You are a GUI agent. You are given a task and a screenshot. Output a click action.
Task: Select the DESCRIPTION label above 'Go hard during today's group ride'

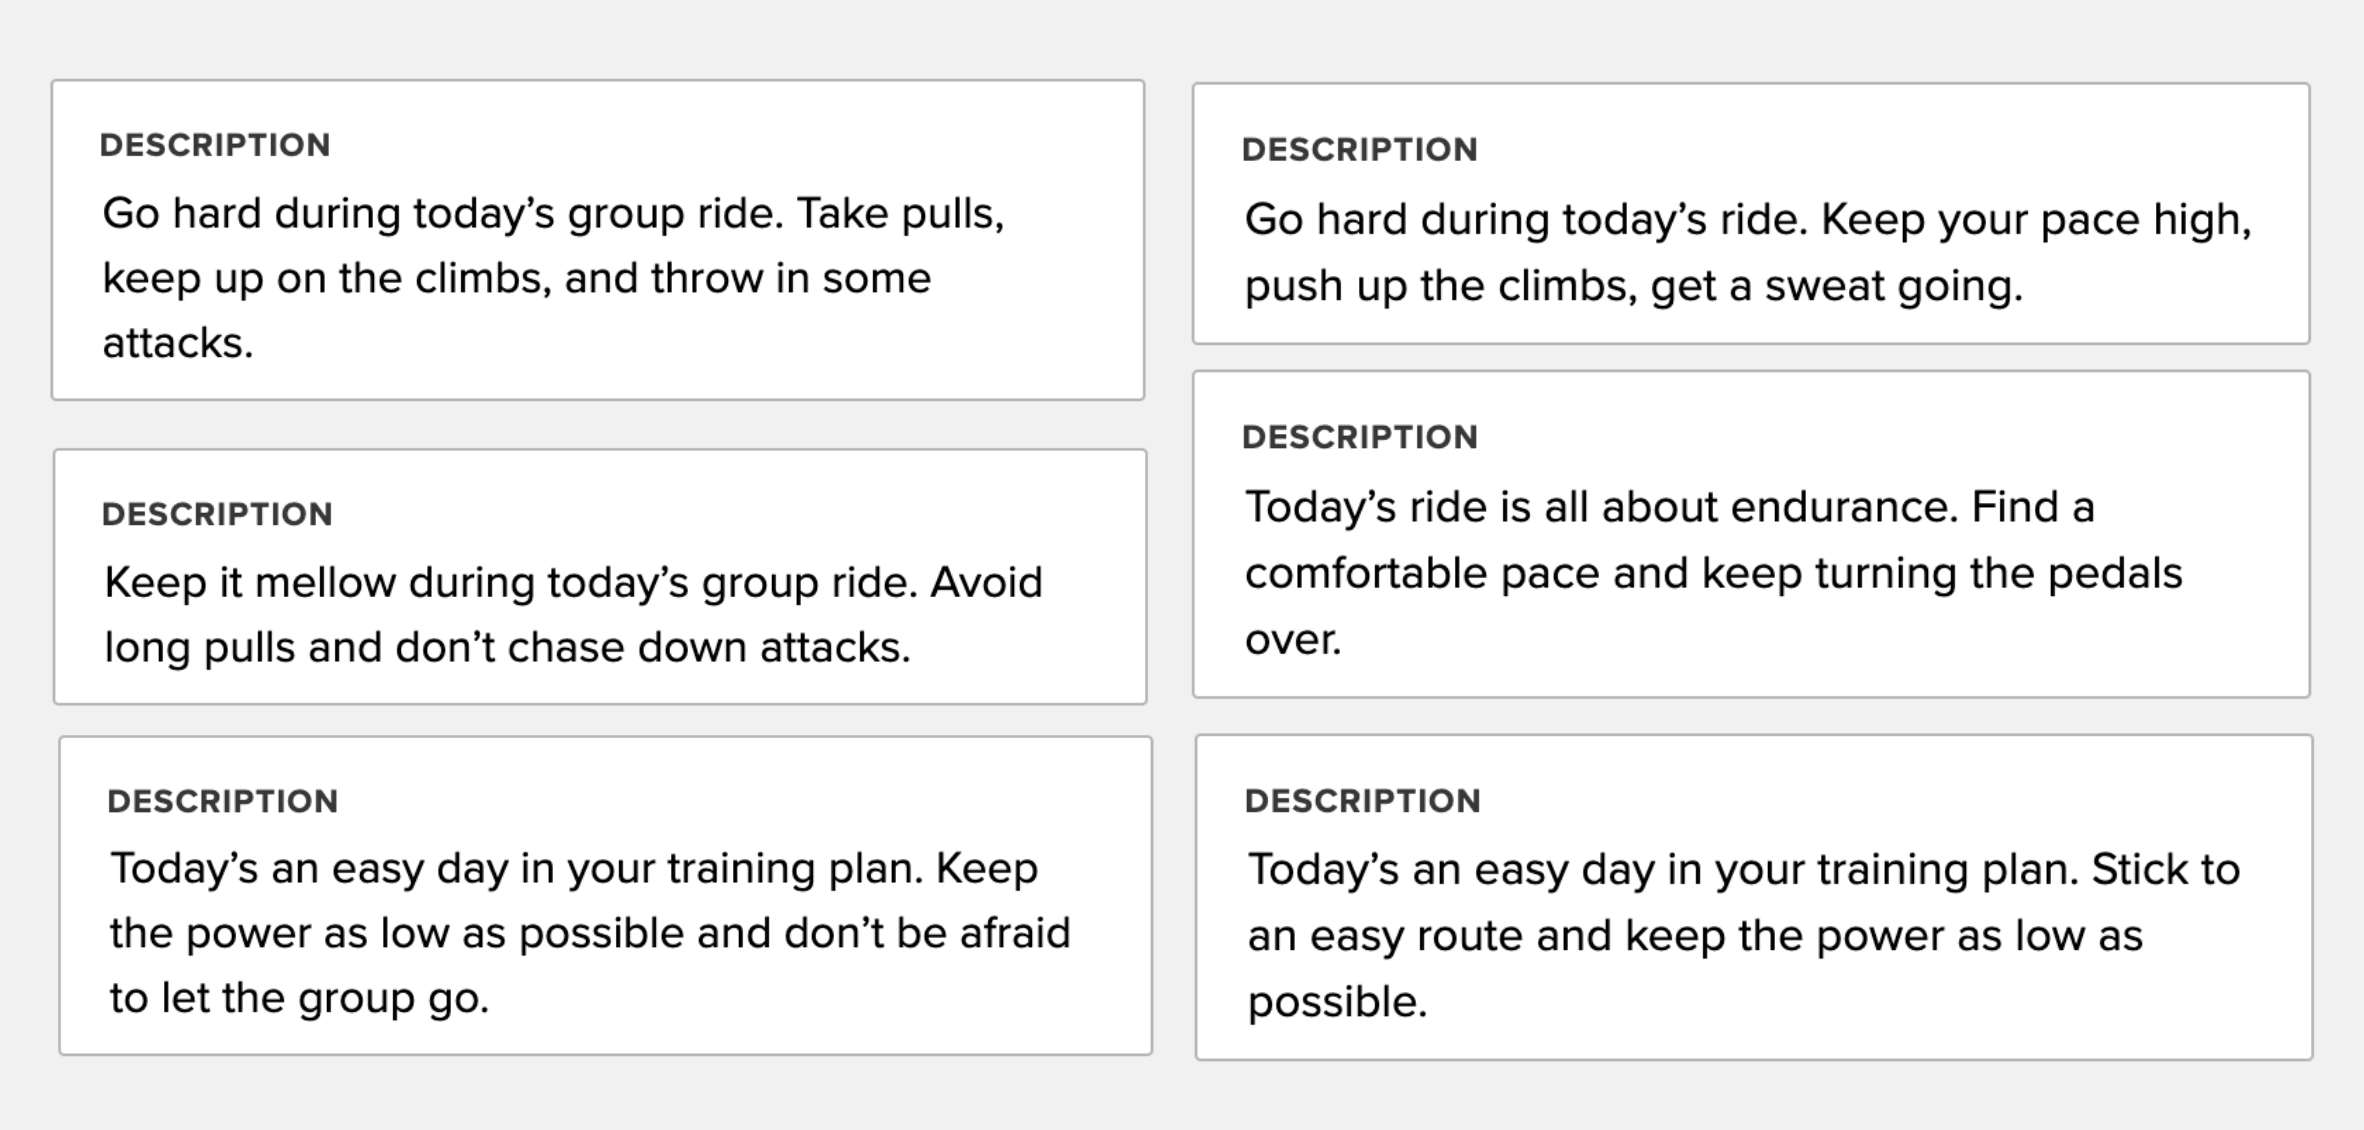pyautogui.click(x=215, y=145)
